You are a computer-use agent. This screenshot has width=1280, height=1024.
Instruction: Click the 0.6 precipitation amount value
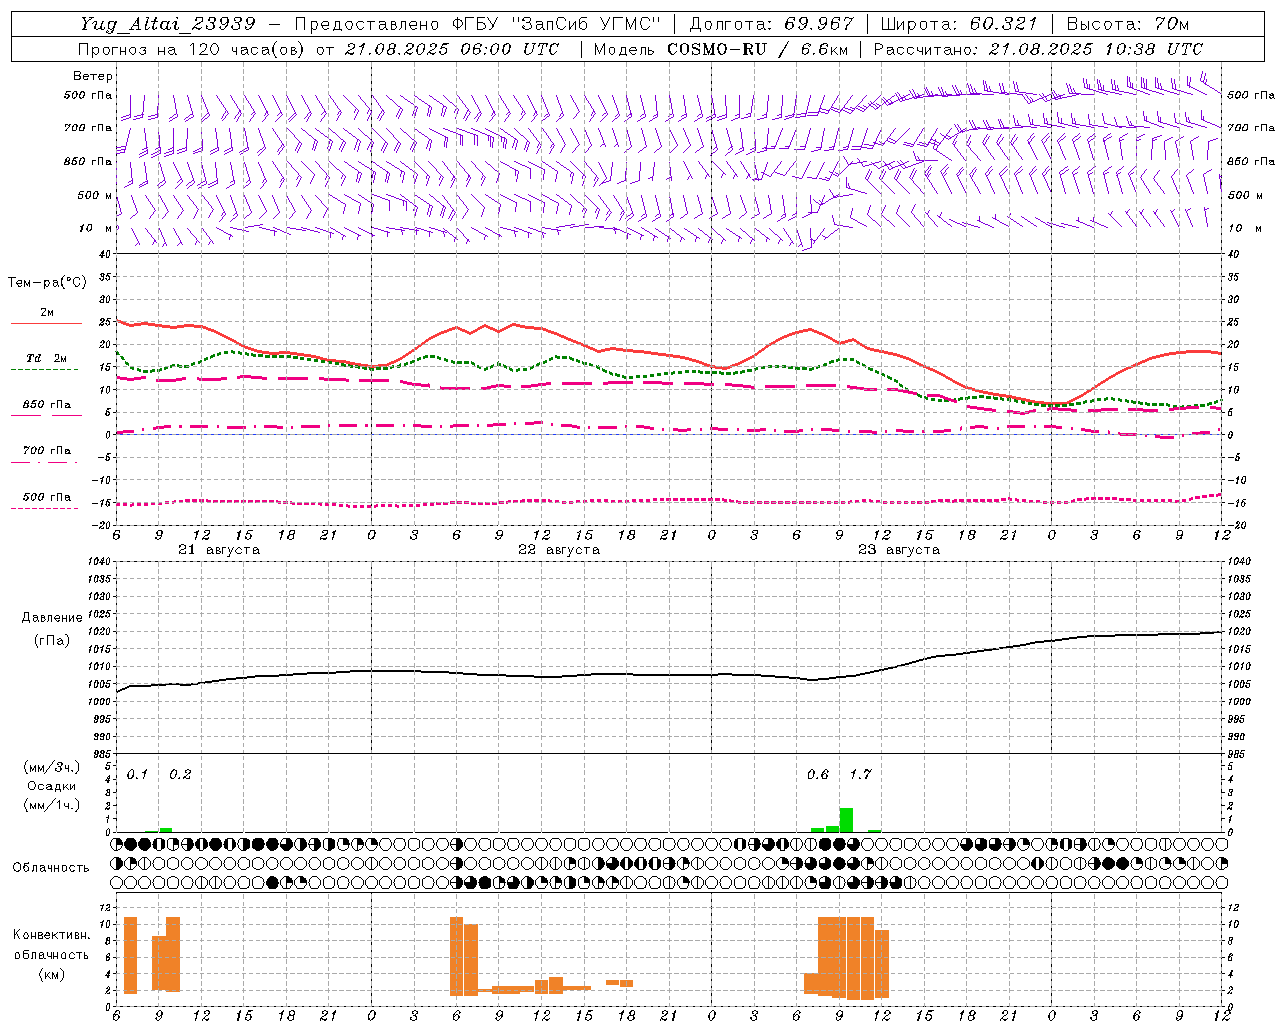[818, 775]
